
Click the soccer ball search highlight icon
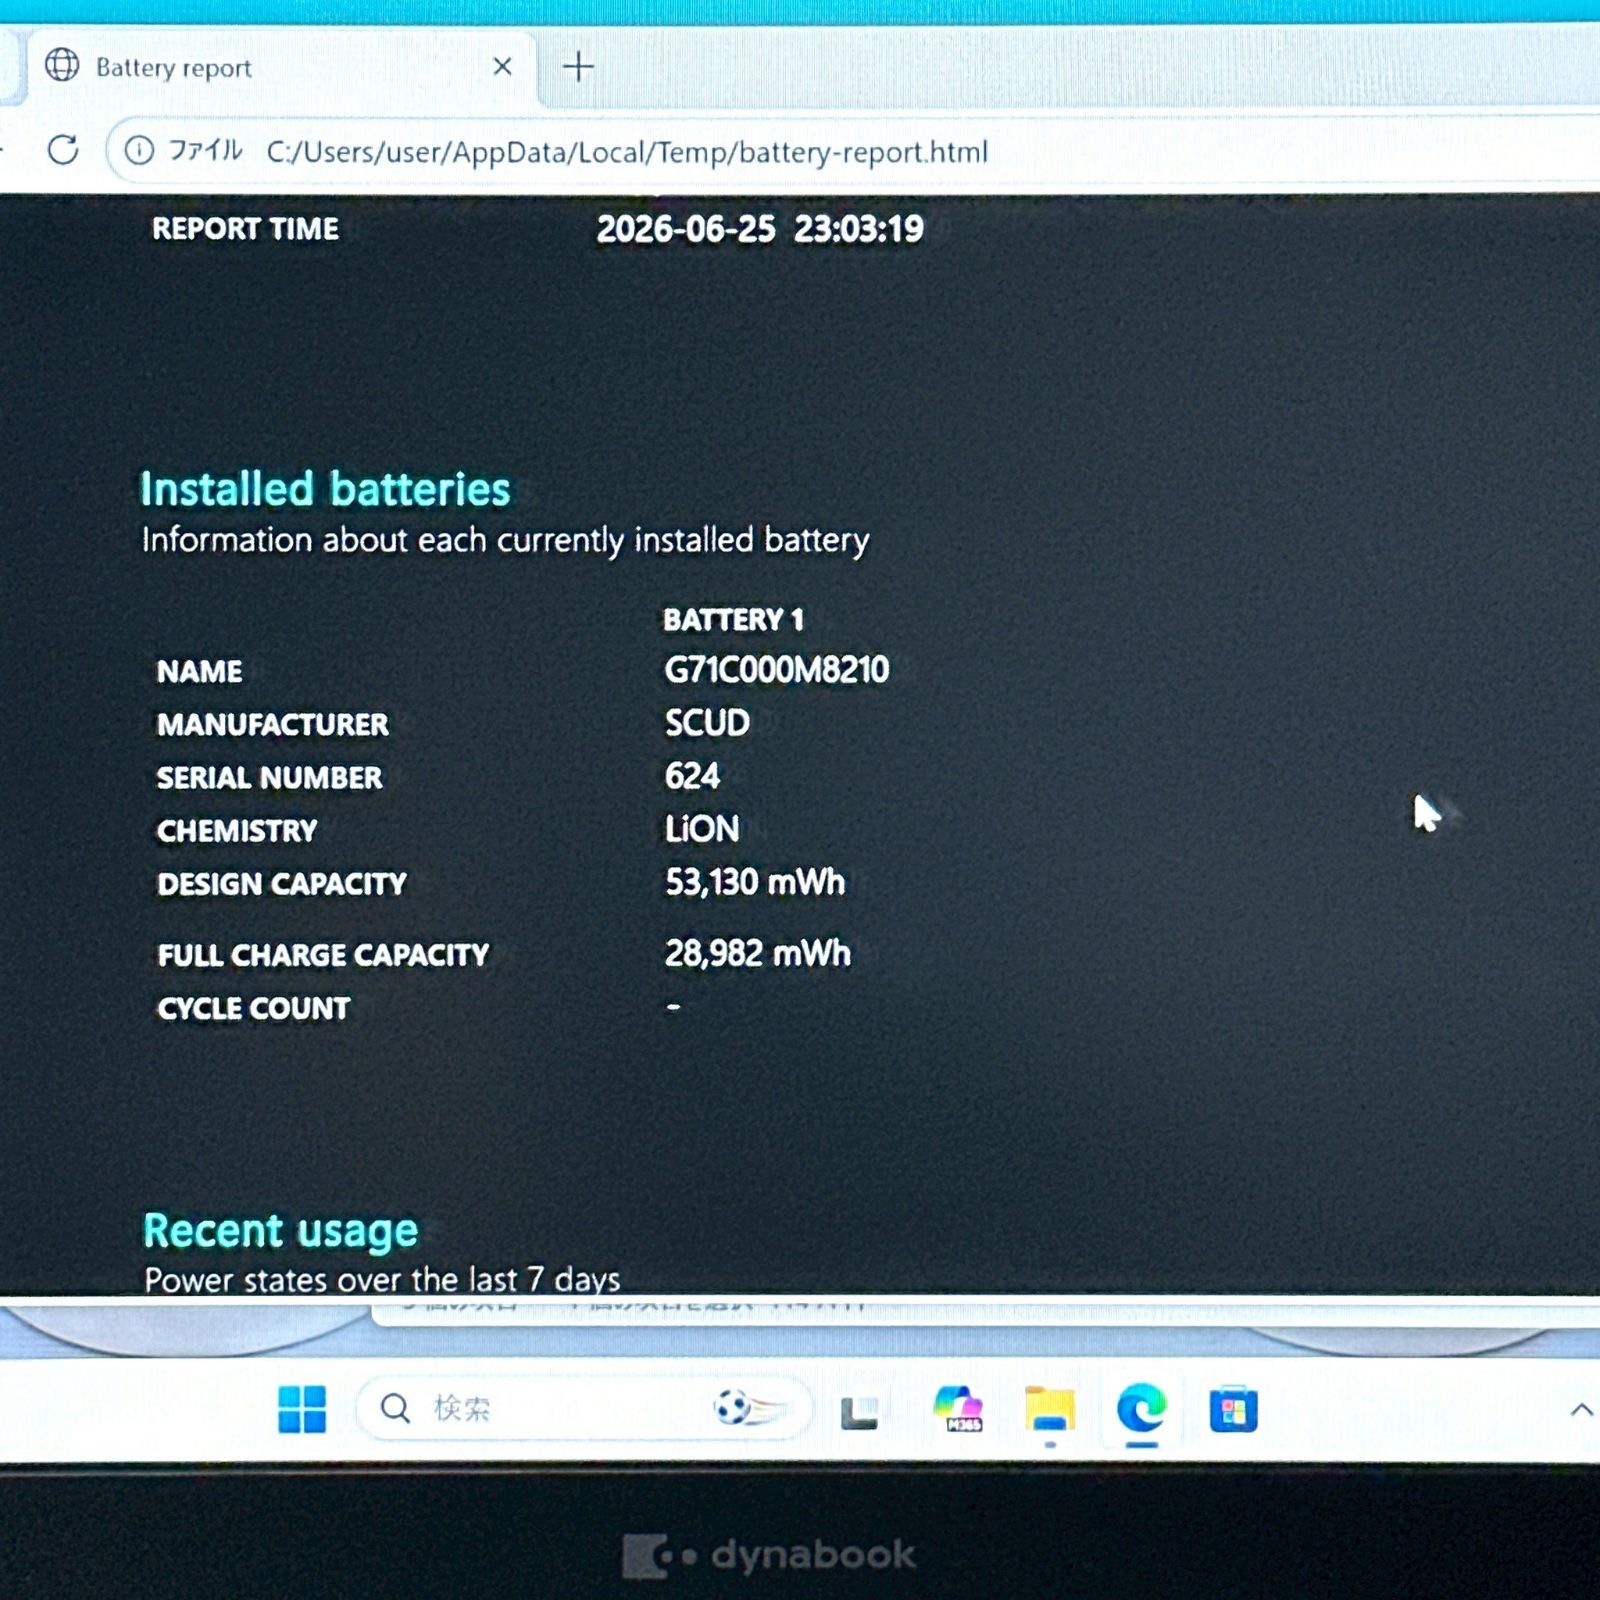[x=750, y=1408]
